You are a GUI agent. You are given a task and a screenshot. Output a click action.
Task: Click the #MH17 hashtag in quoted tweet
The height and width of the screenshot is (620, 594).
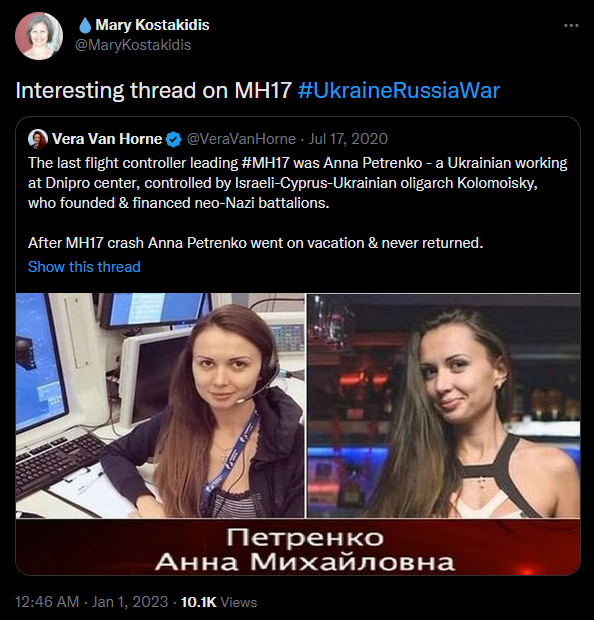266,163
